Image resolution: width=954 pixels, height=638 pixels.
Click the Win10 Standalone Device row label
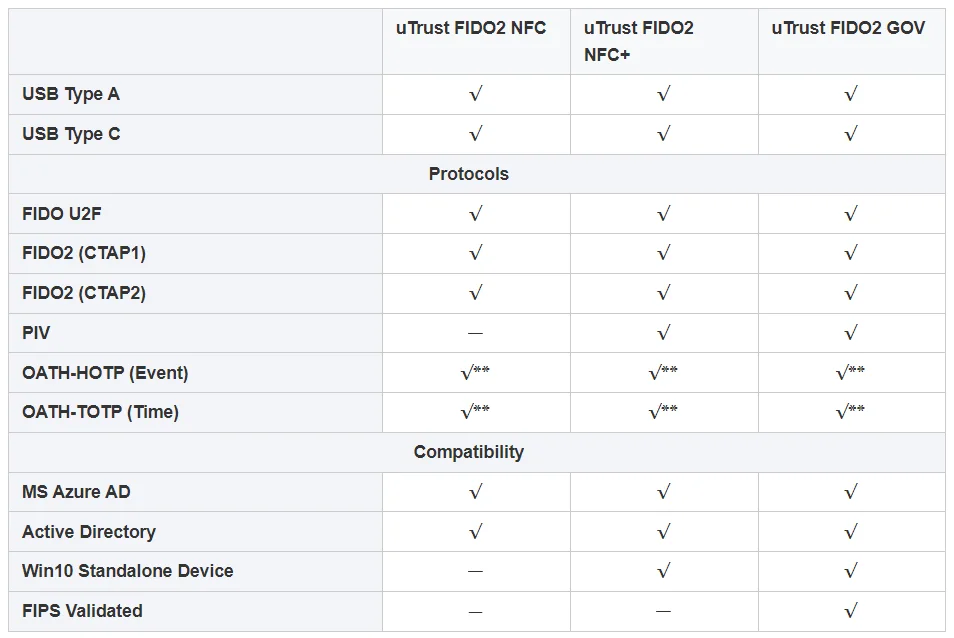[x=128, y=571]
